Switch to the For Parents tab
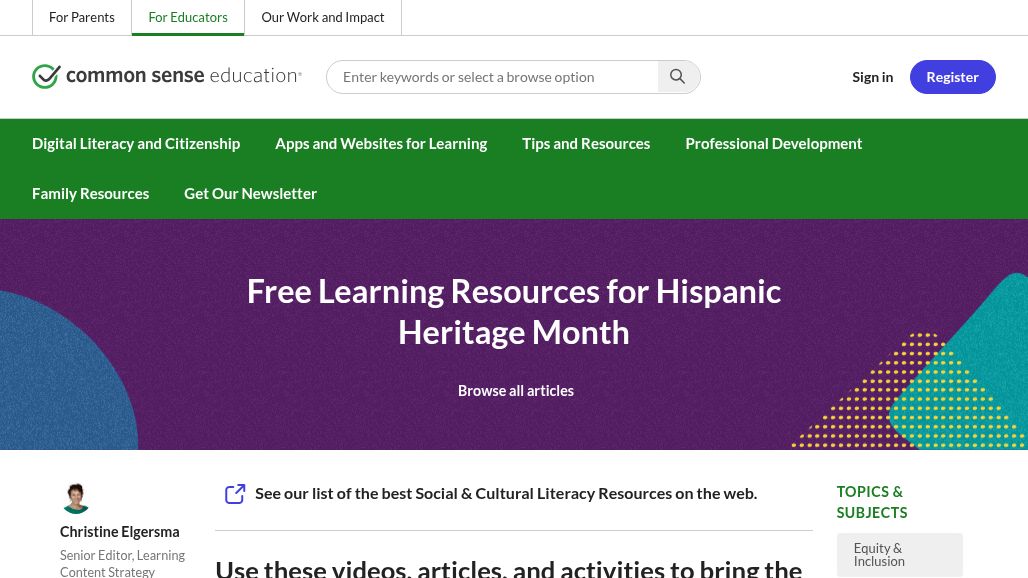The width and height of the screenshot is (1028, 578). (x=82, y=17)
